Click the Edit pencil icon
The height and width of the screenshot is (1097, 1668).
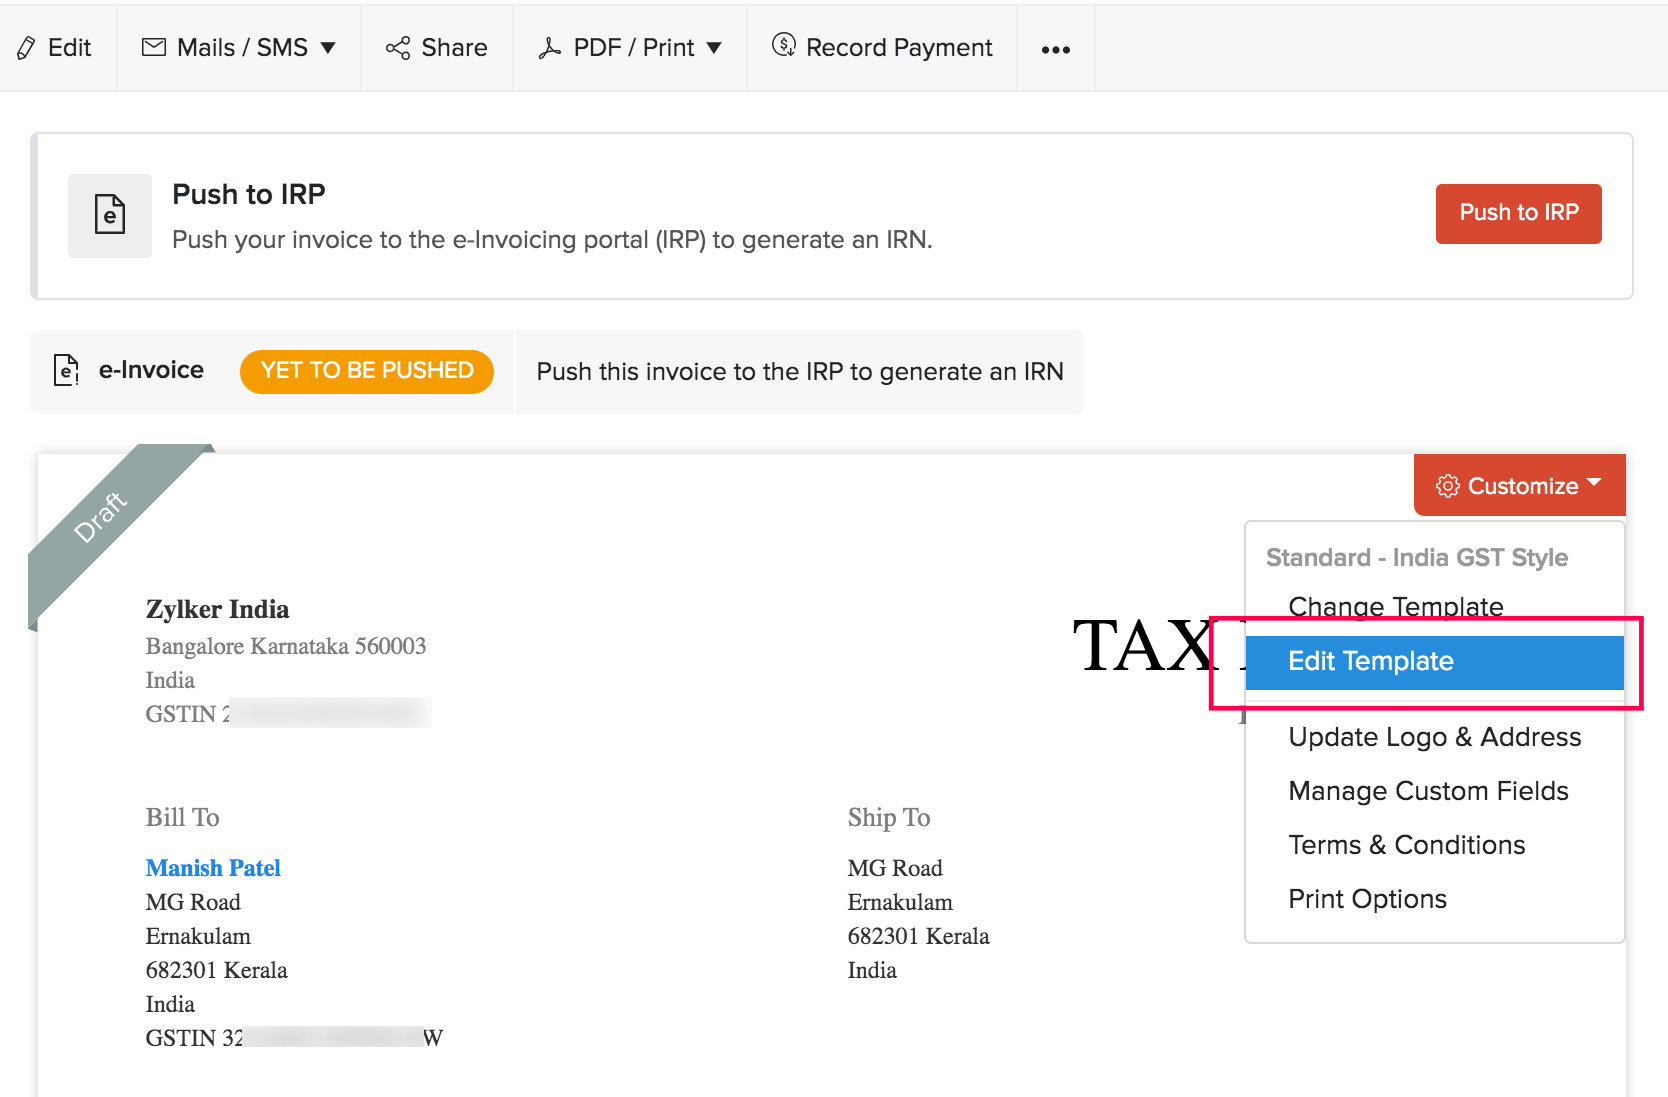point(27,48)
